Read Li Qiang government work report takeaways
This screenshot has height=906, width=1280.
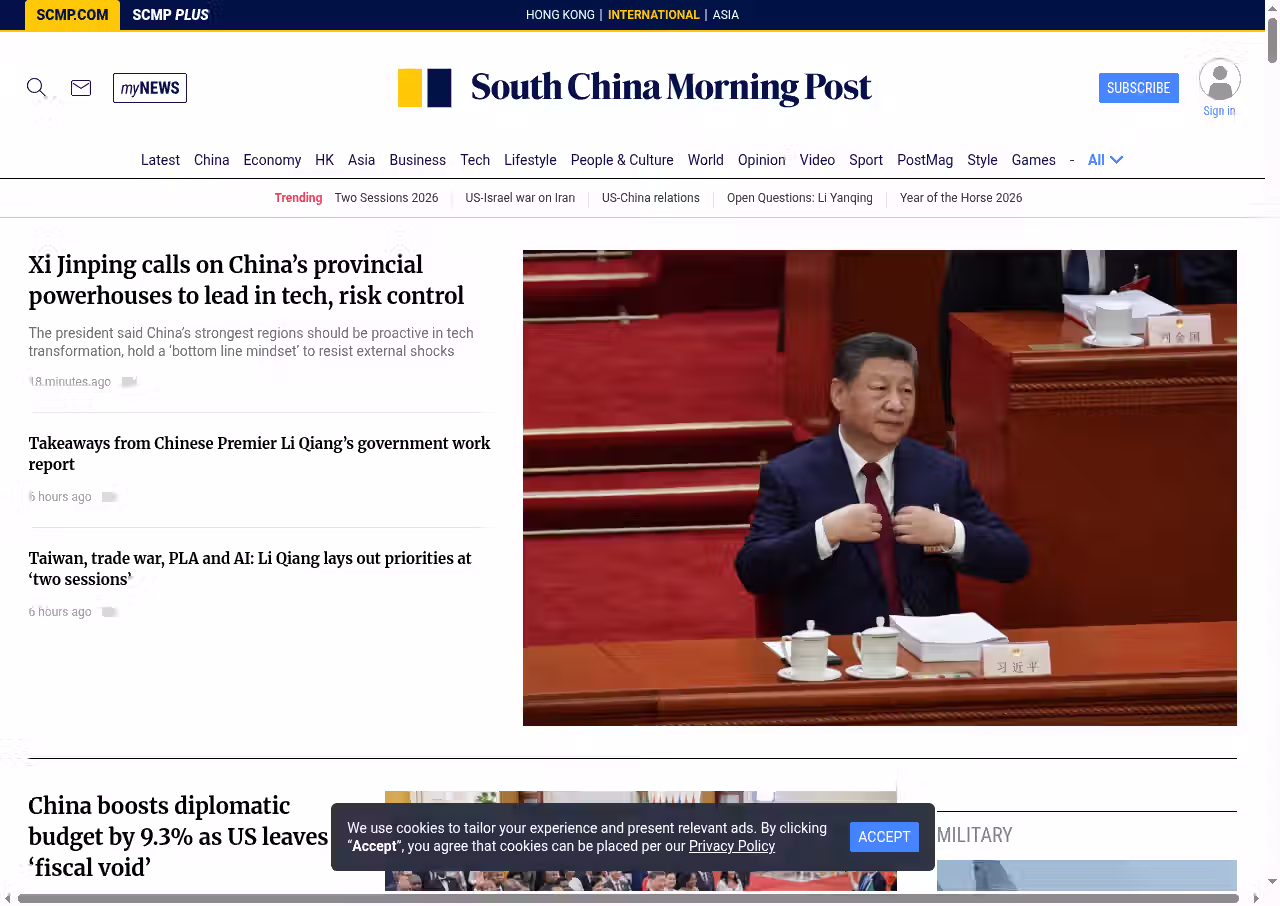[259, 453]
